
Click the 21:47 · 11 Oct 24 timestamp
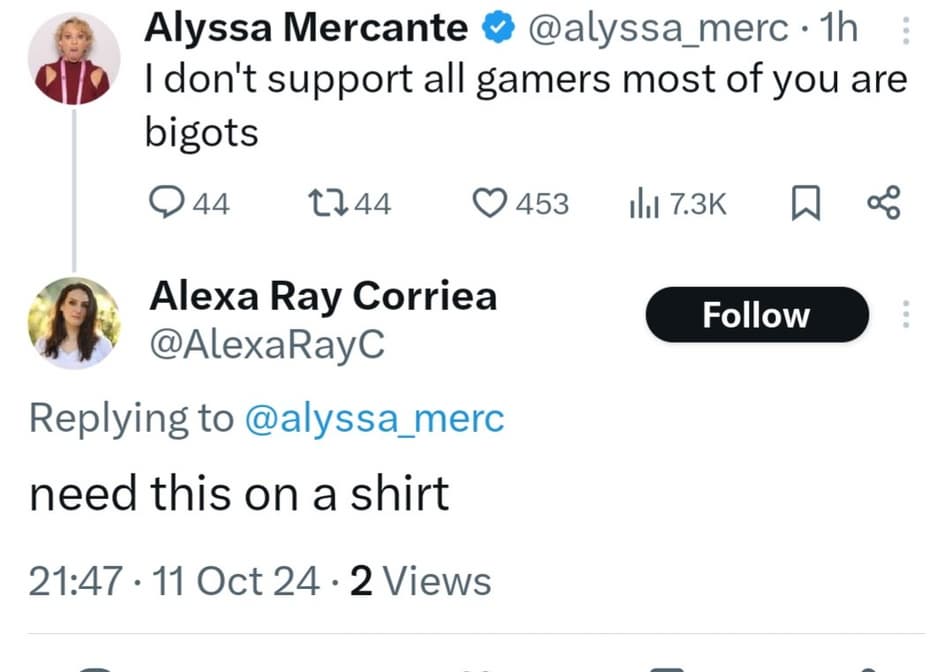tap(175, 581)
